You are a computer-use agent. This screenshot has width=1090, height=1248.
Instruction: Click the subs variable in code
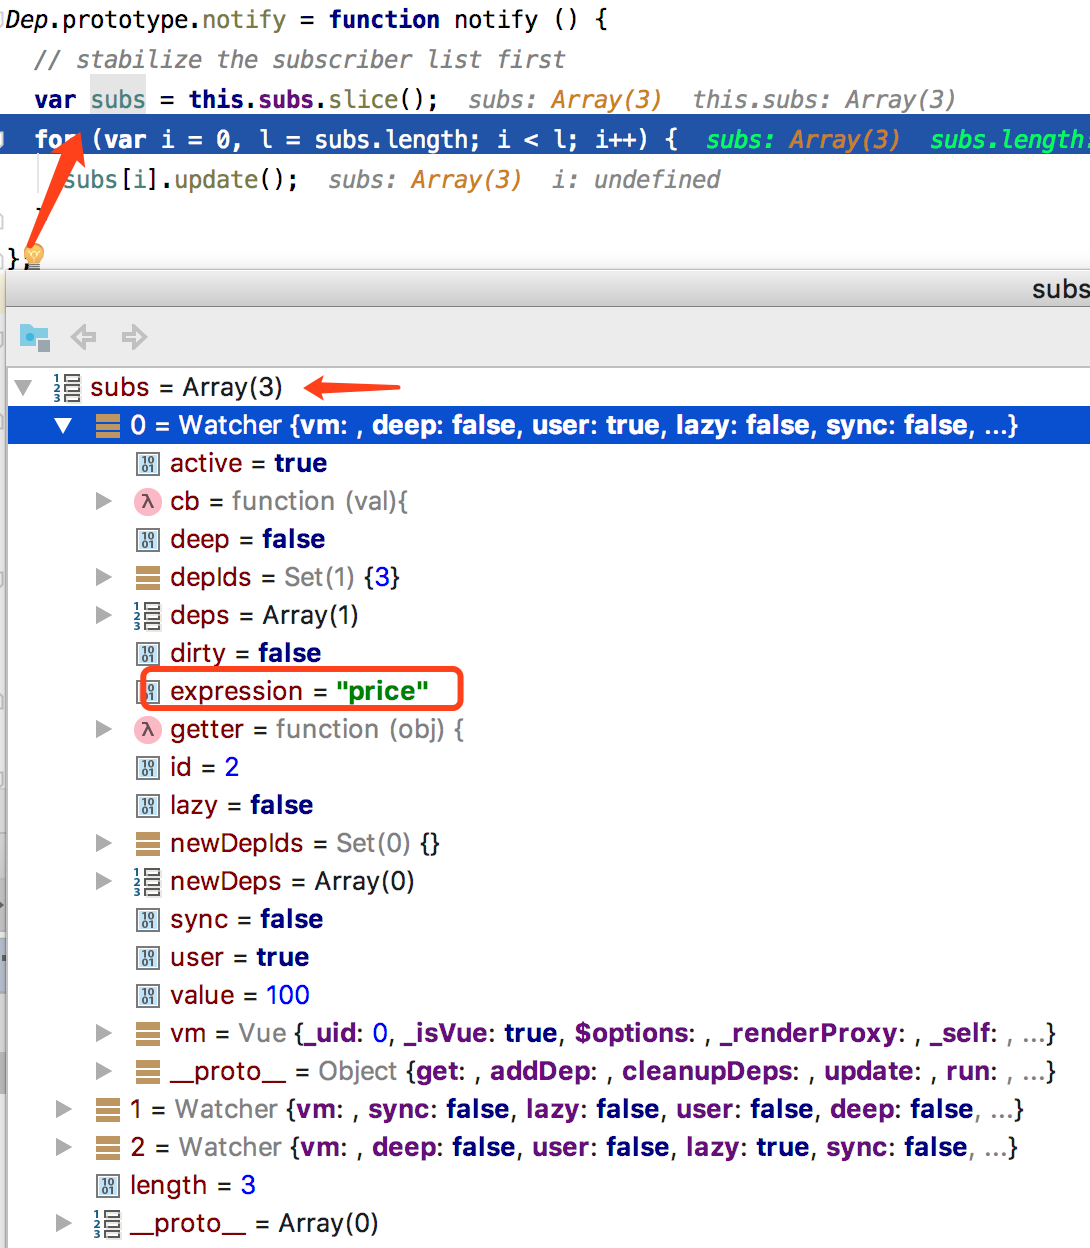[118, 100]
